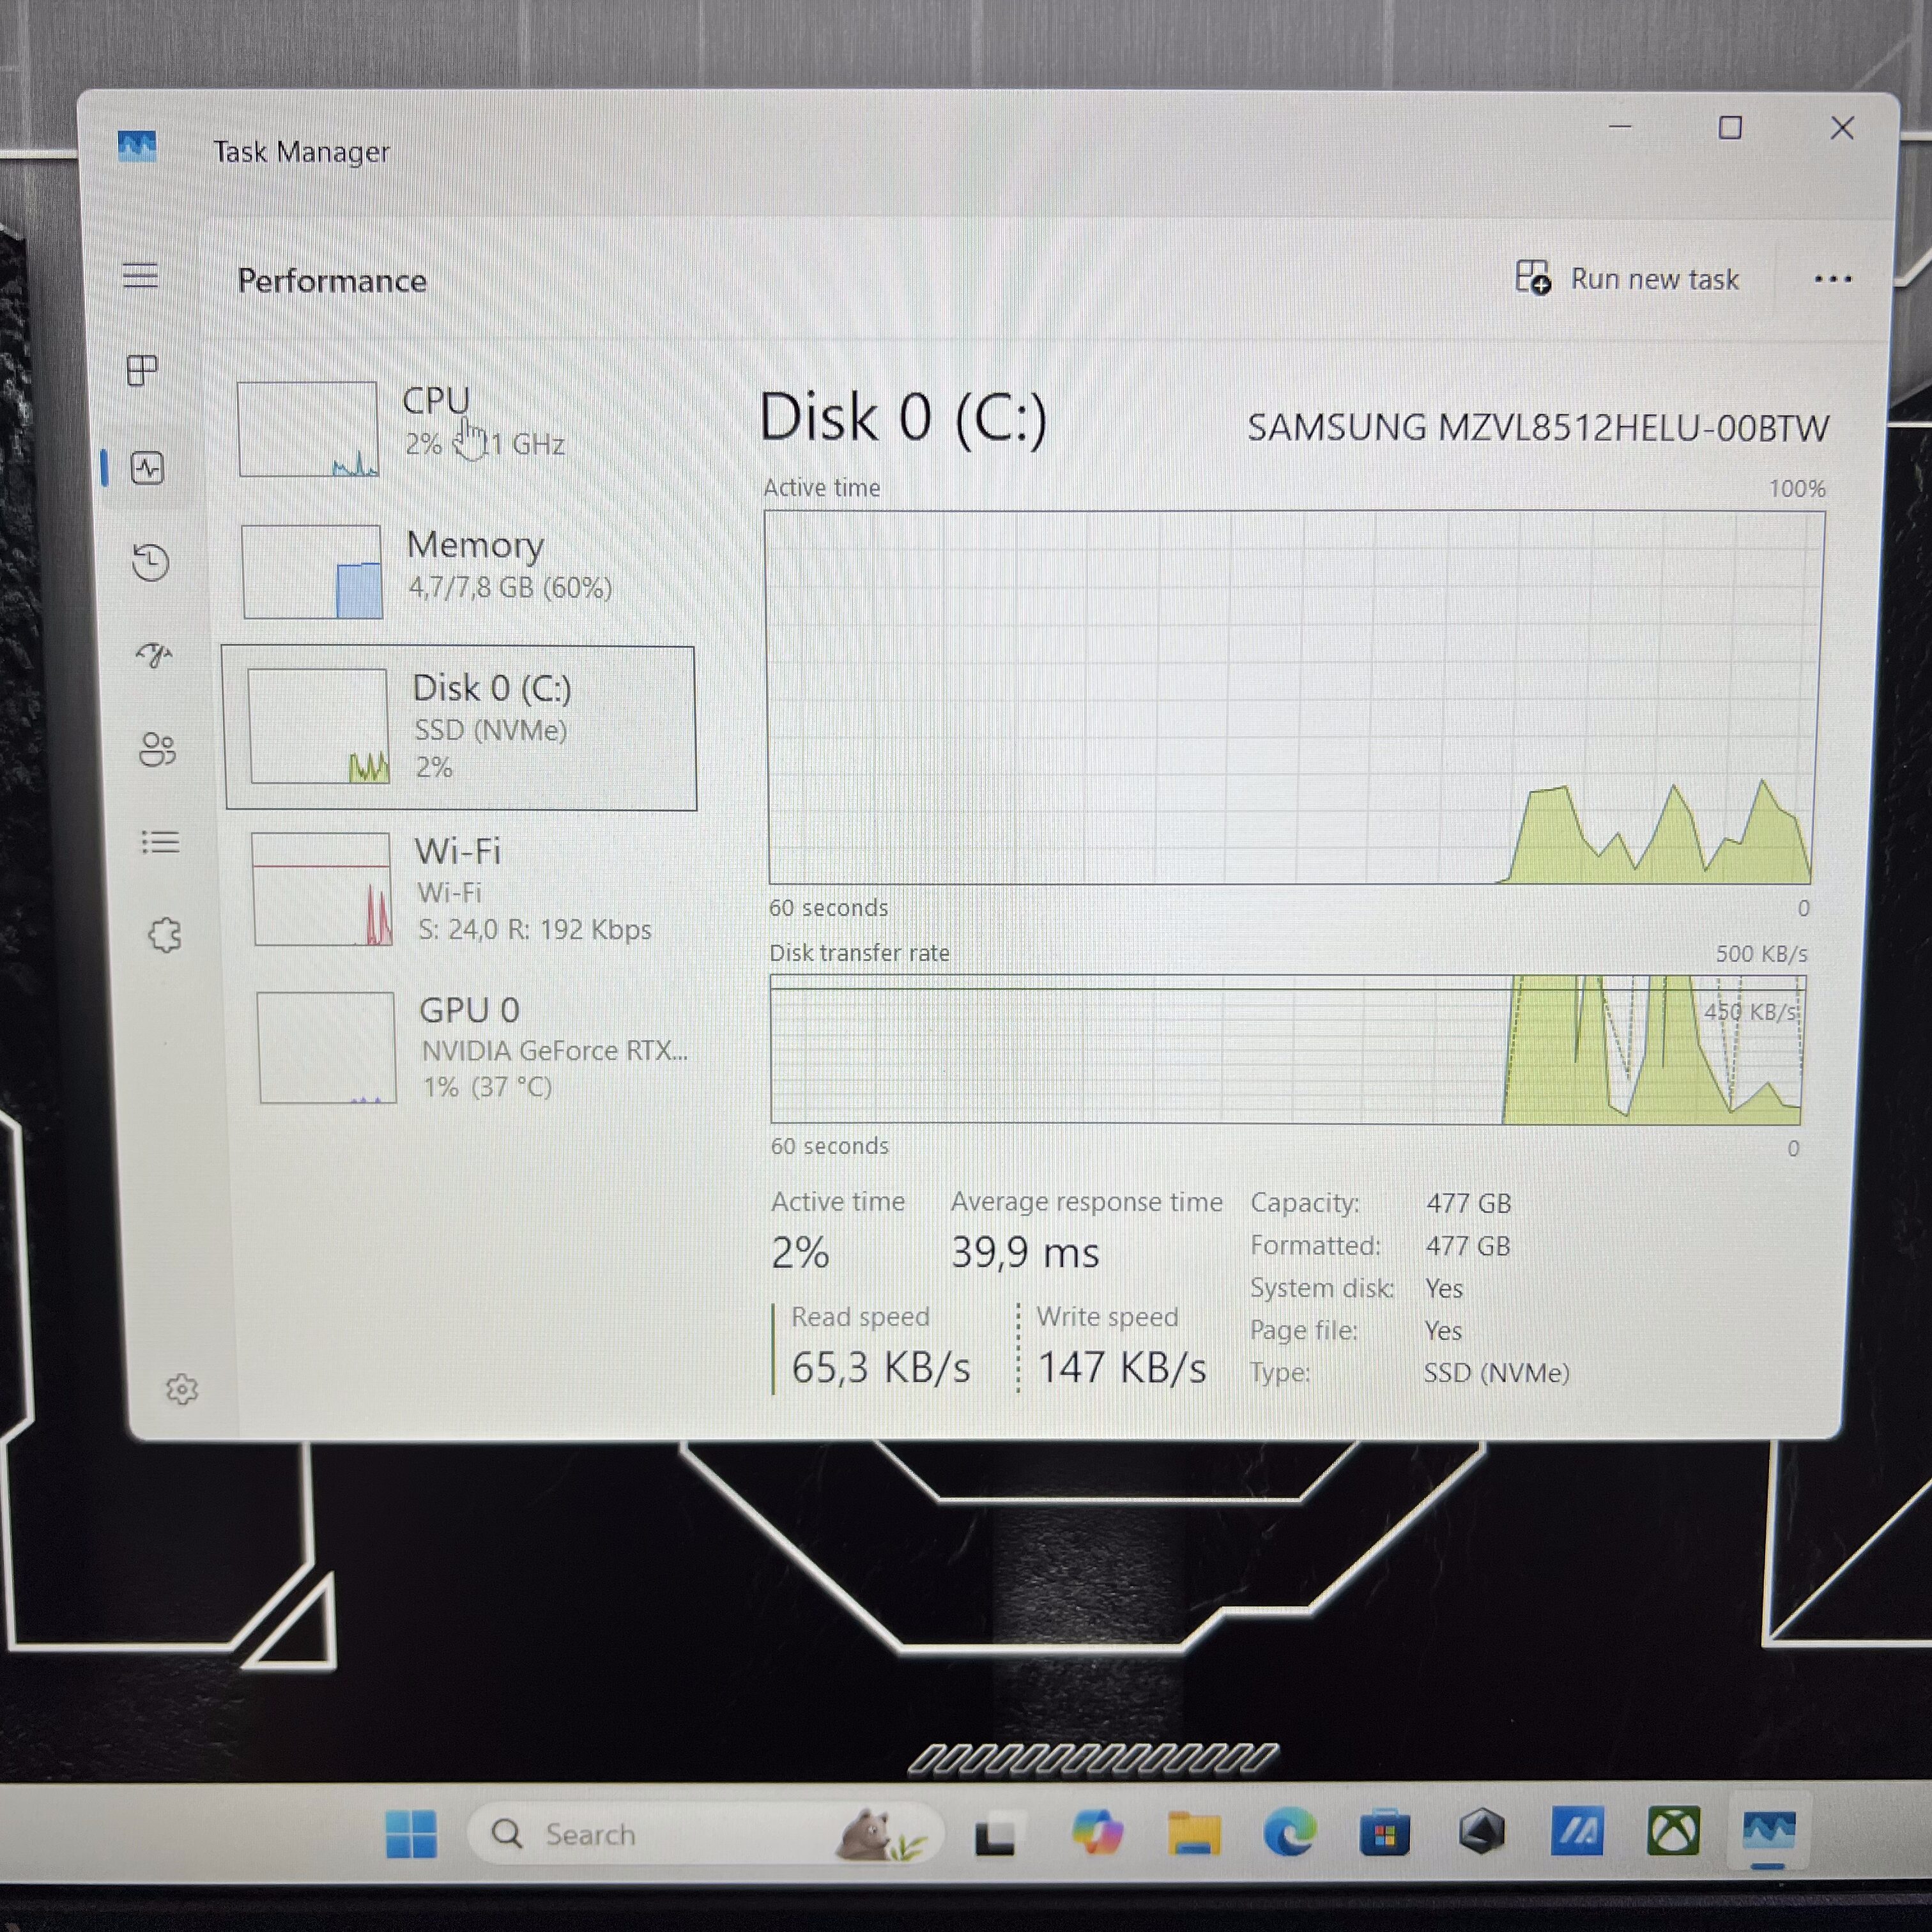The height and width of the screenshot is (1932, 1932).
Task: Open the Services page puzzle icon
Action: point(164,936)
